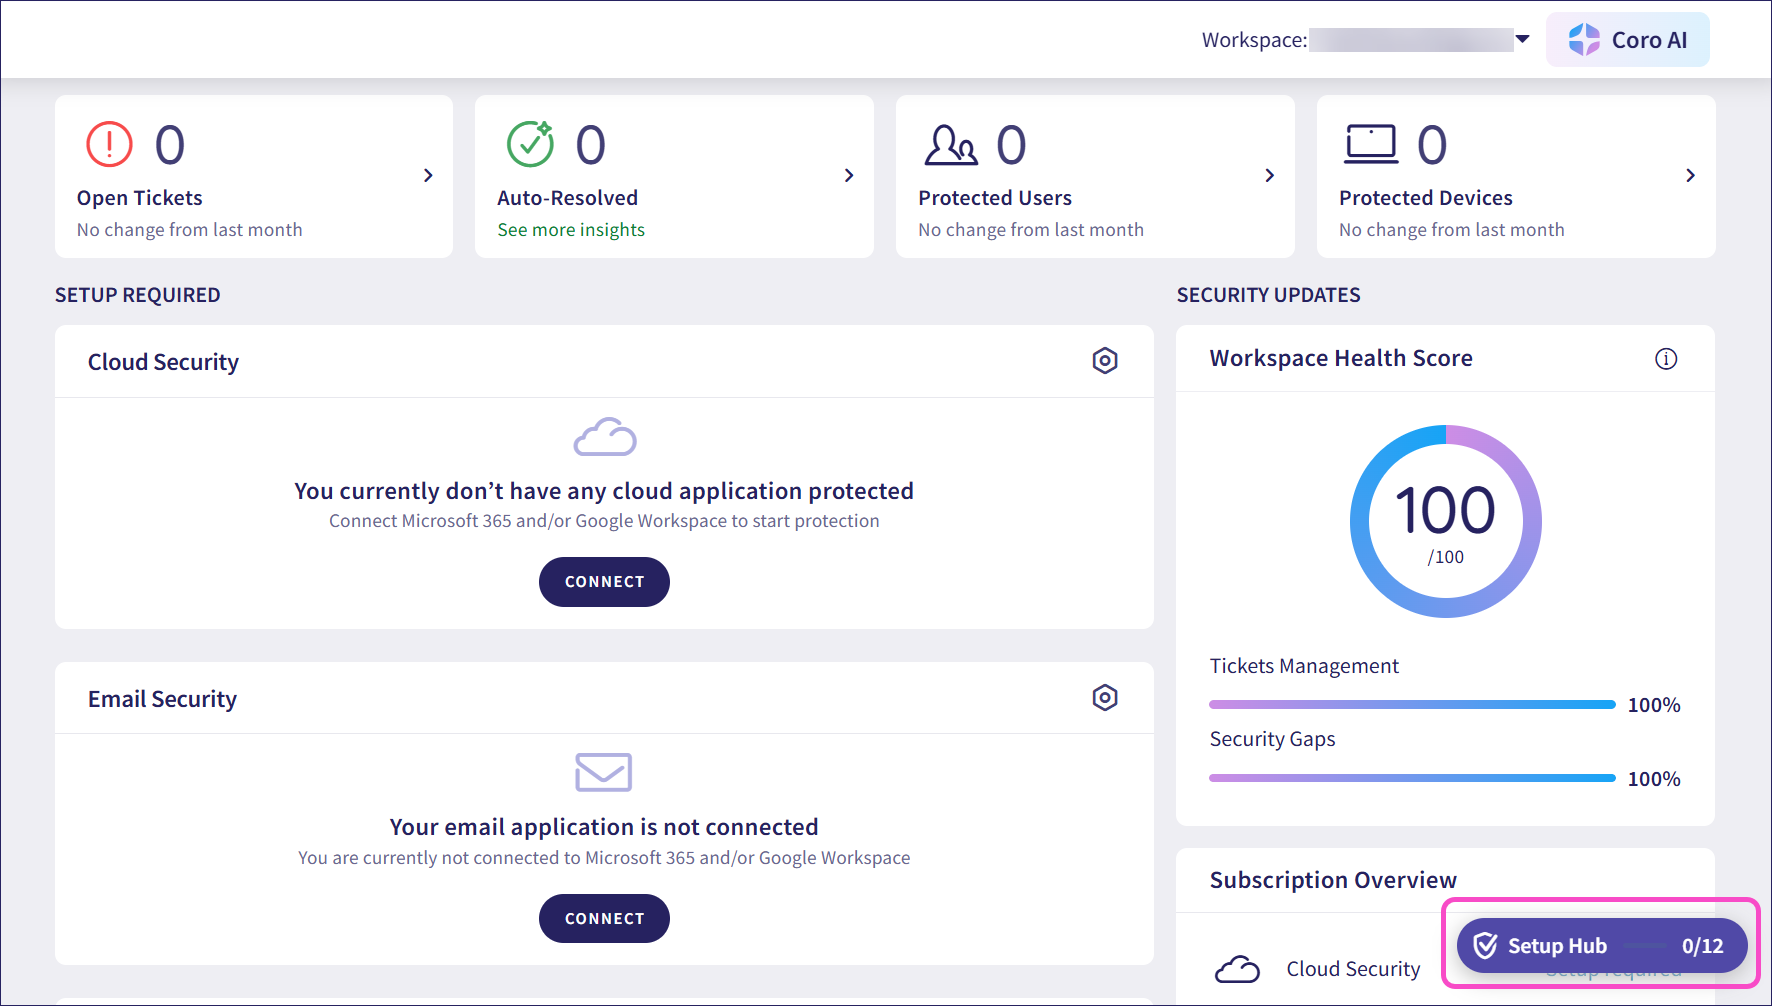Click the Open Tickets alert icon
The width and height of the screenshot is (1772, 1006).
[x=109, y=144]
